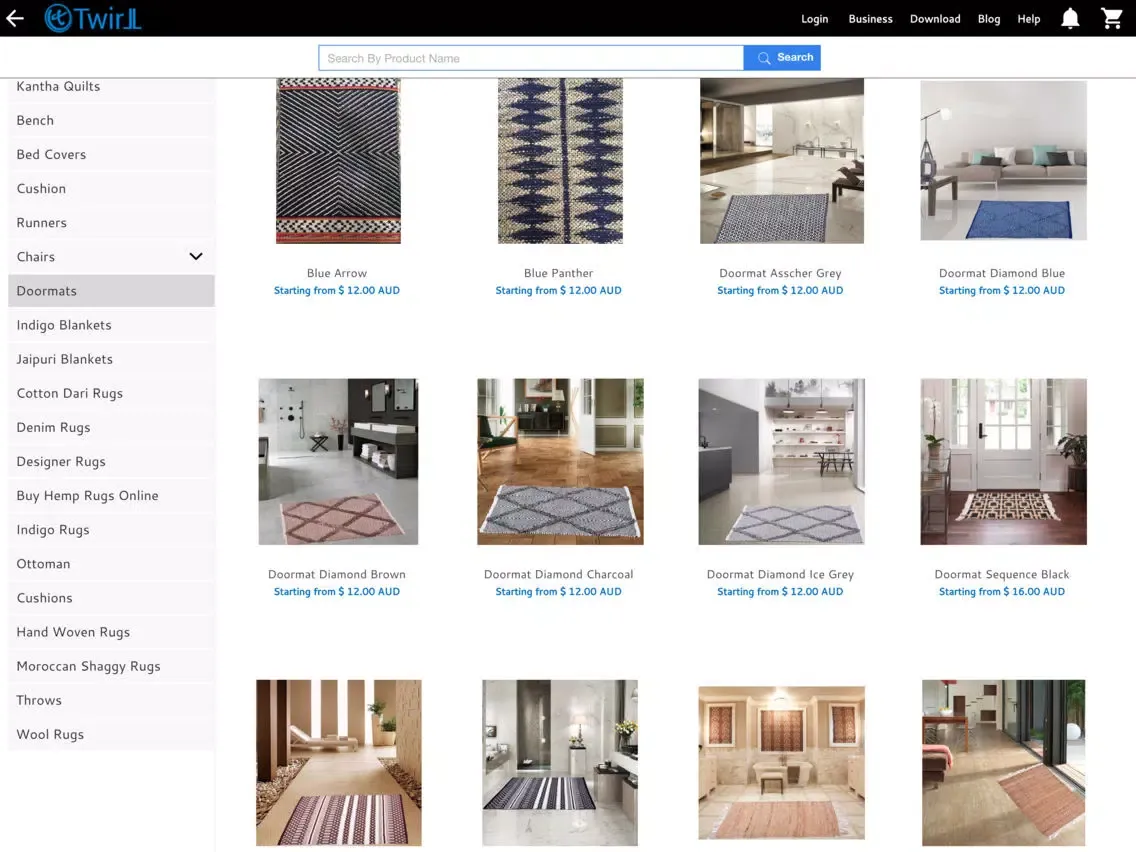Open the Cushions category
This screenshot has height=852, width=1136.
[112, 597]
